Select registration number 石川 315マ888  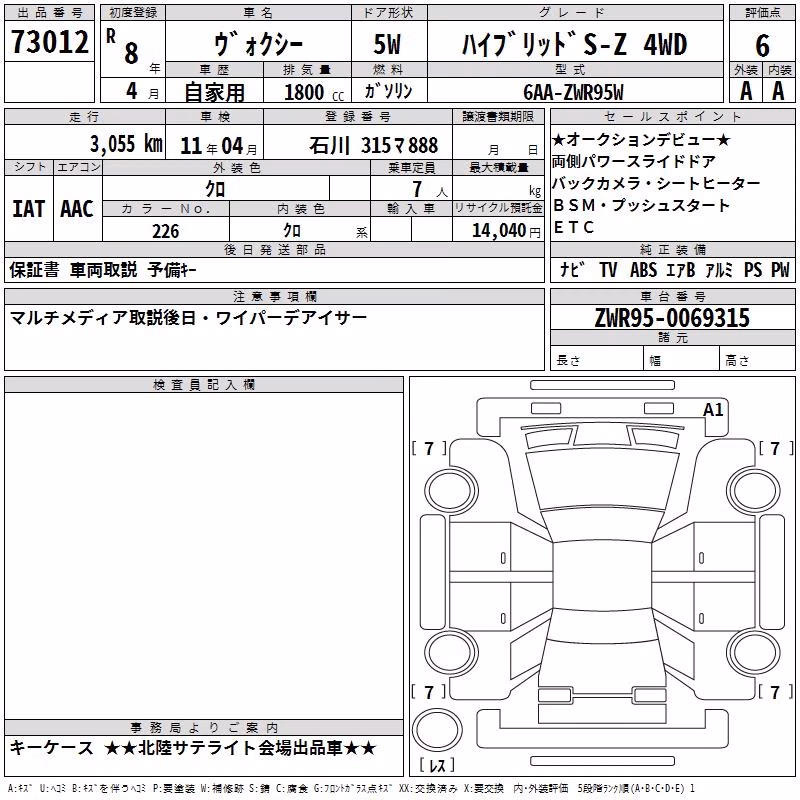tap(373, 146)
